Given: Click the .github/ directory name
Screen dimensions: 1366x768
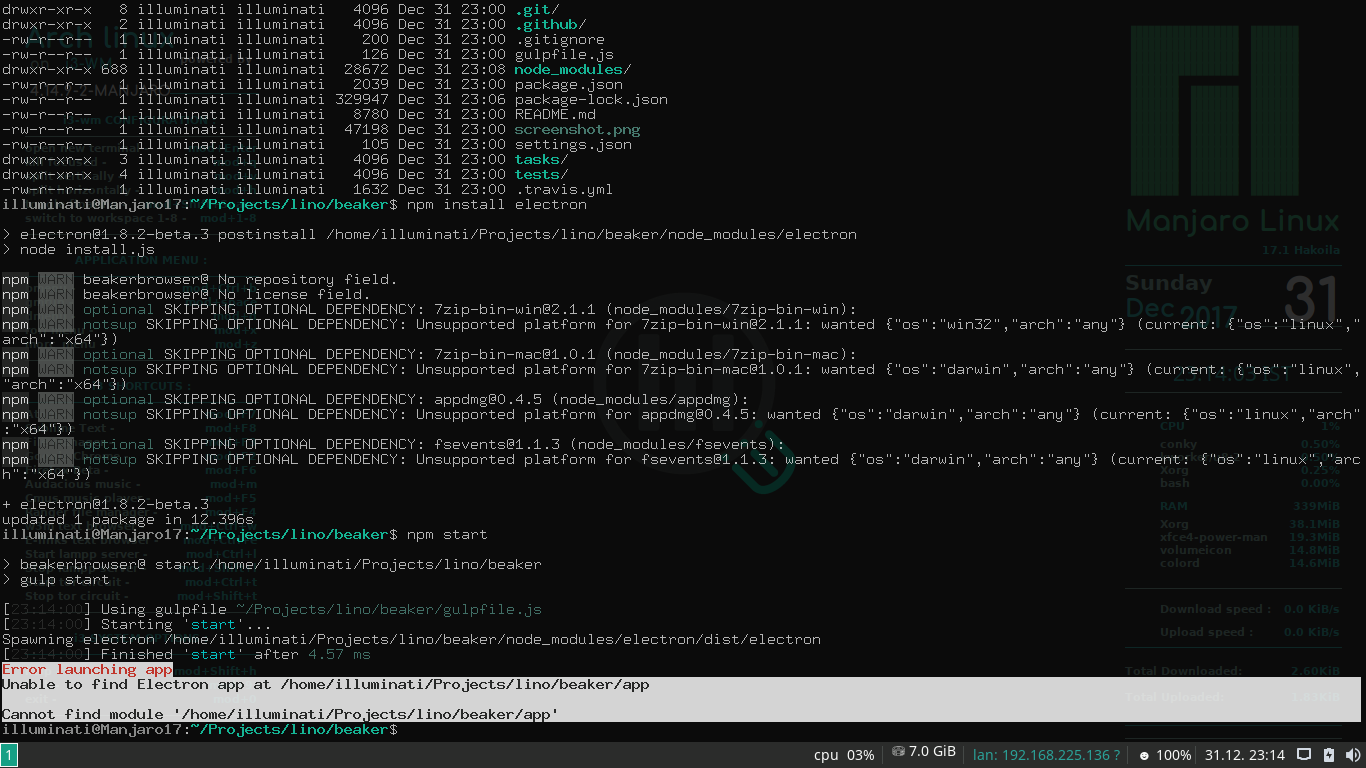Looking at the screenshot, I should [x=551, y=24].
